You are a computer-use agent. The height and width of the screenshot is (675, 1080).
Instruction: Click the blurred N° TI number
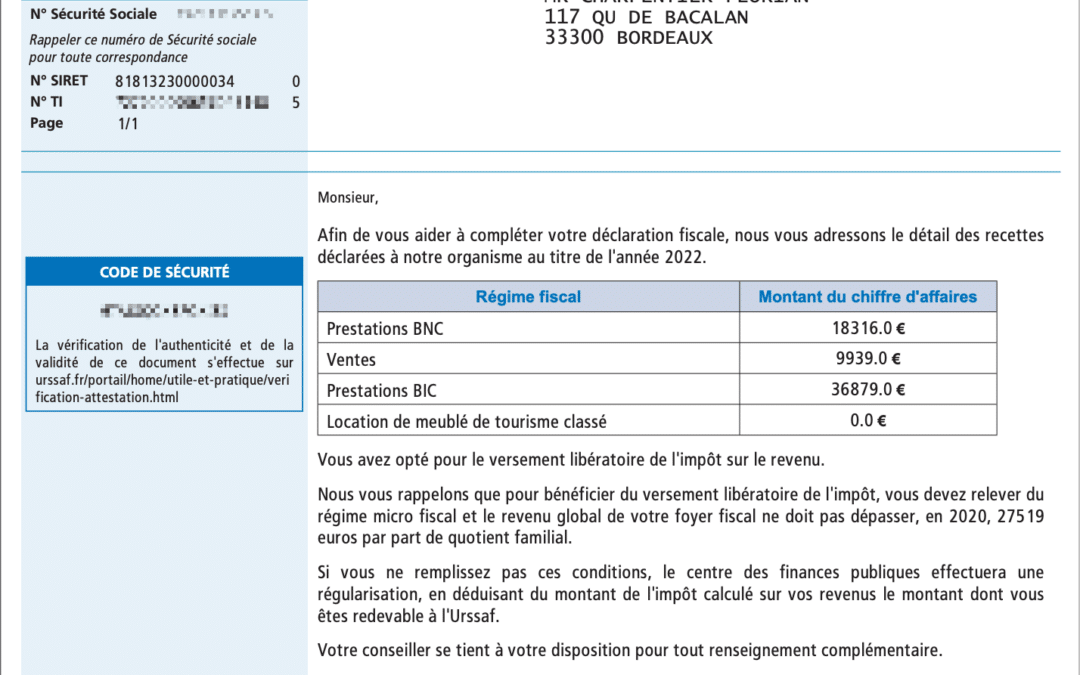click(192, 102)
